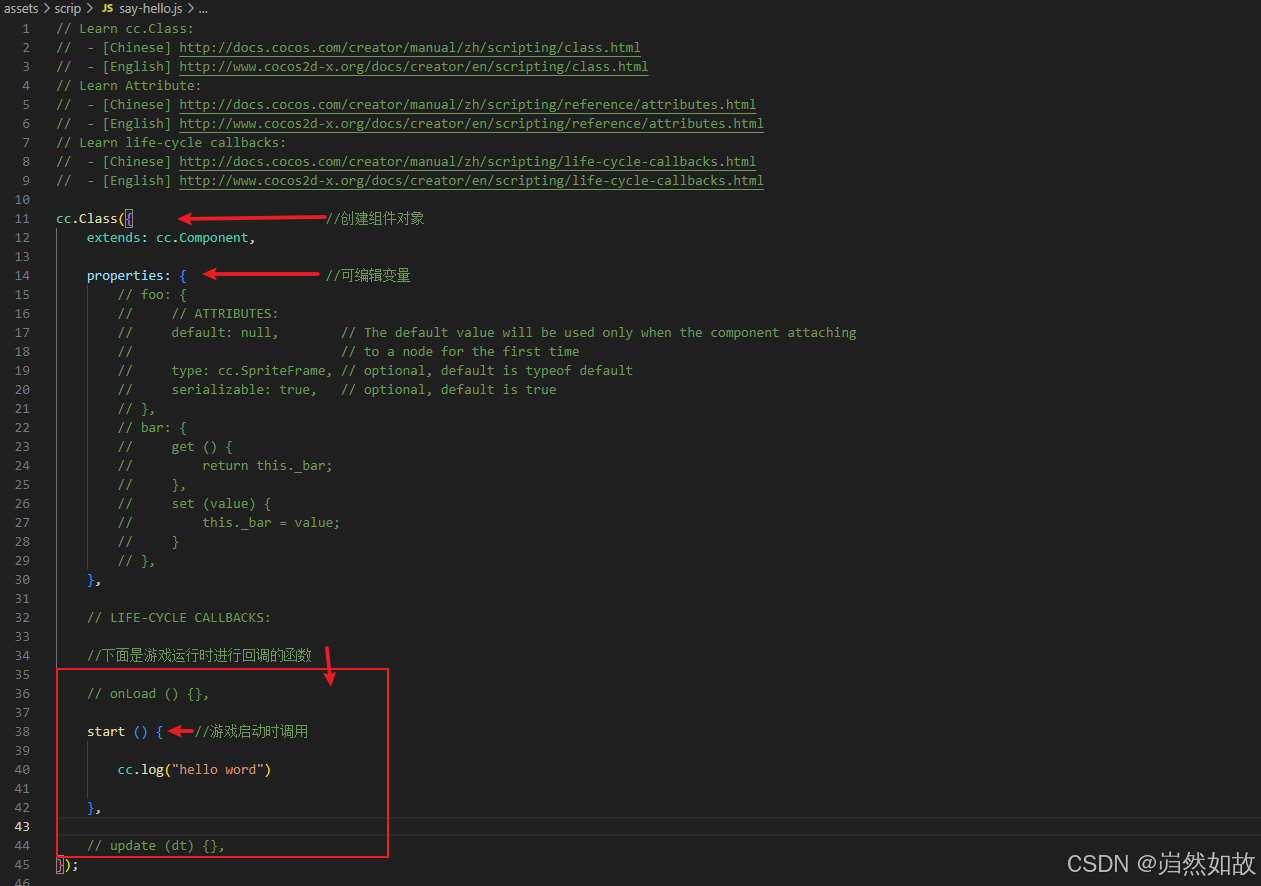Click '// LIFE-CYCLE CALLBACKS:' comment
Screen dimensions: 1261x886
click(x=179, y=617)
